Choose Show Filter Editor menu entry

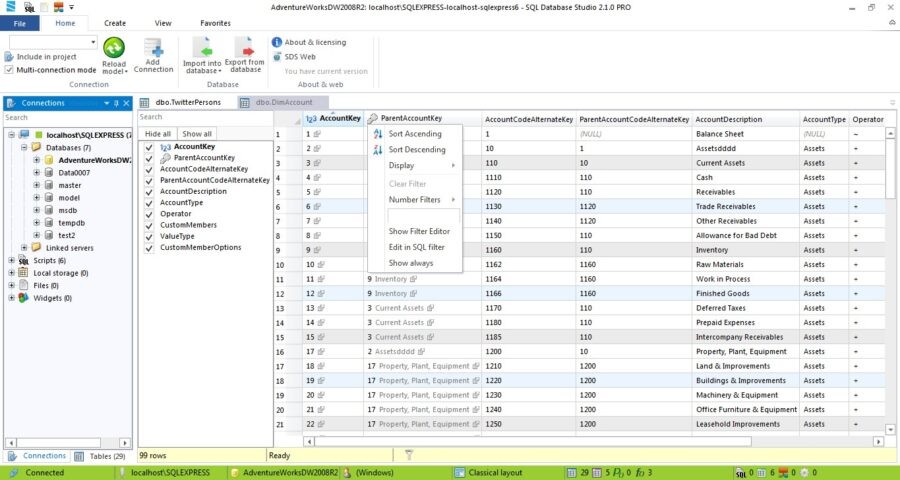tap(414, 231)
